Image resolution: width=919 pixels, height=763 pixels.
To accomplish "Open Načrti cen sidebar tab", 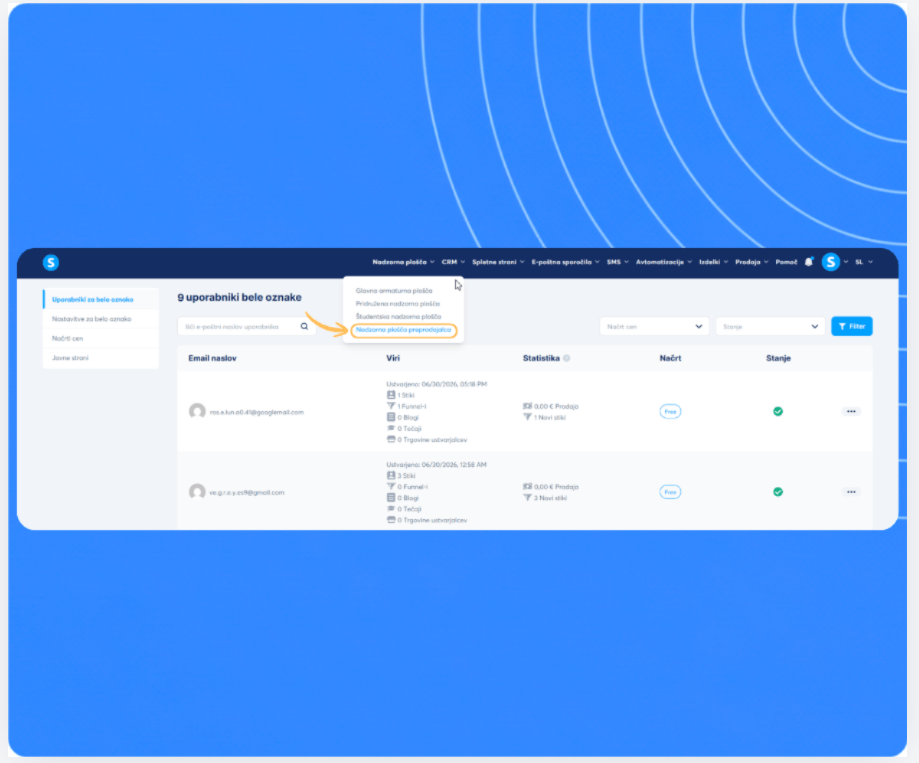I will point(101,338).
